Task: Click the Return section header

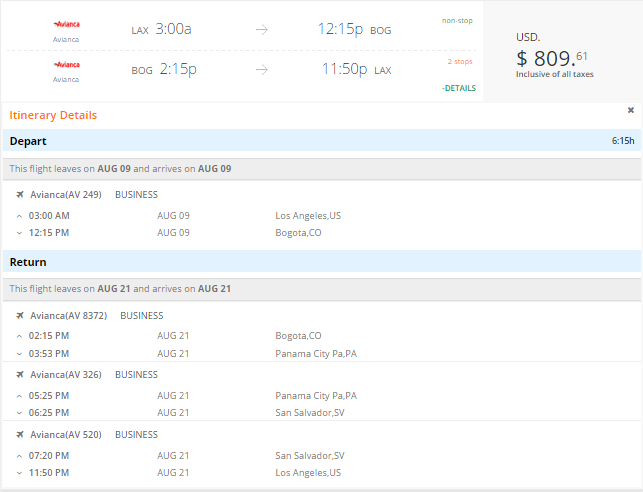Action: [x=322, y=262]
